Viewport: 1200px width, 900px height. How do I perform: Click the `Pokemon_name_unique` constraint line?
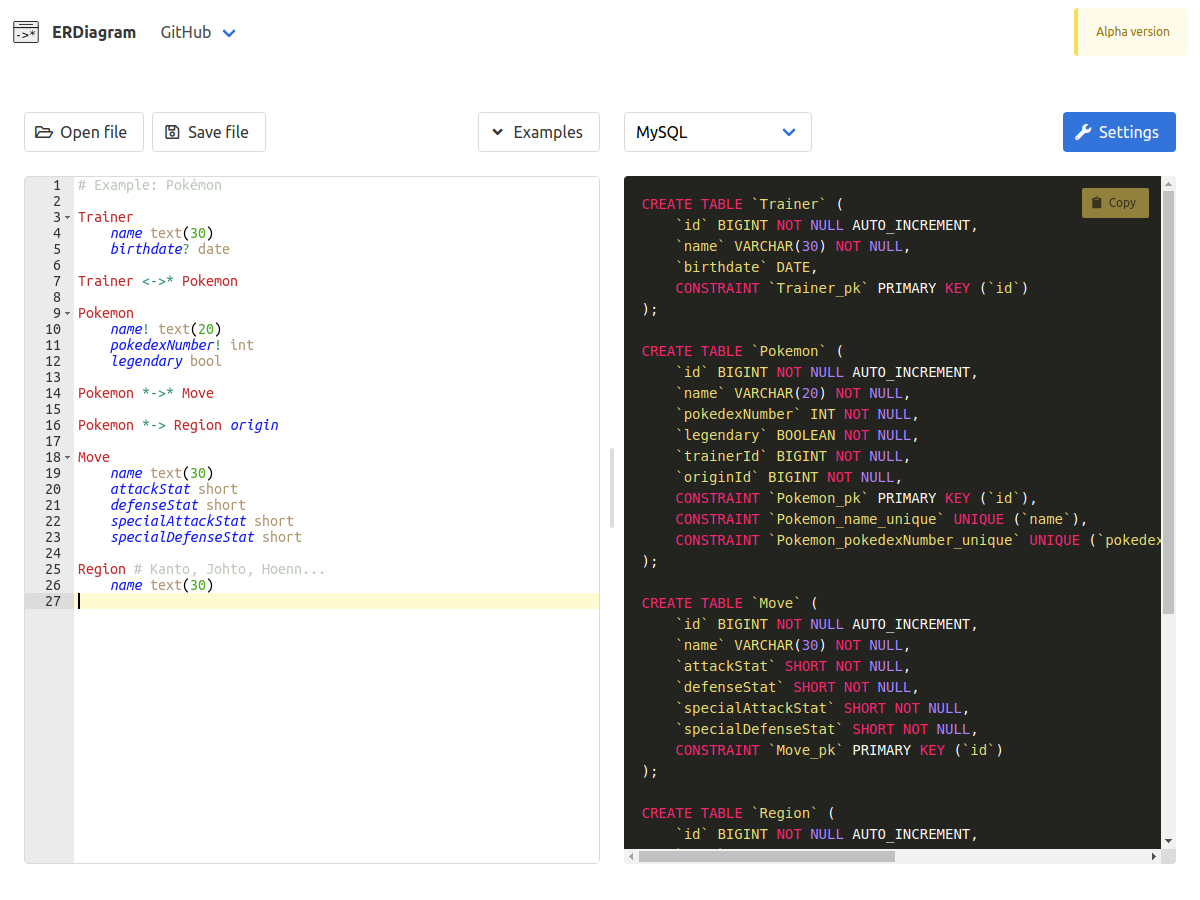881,519
